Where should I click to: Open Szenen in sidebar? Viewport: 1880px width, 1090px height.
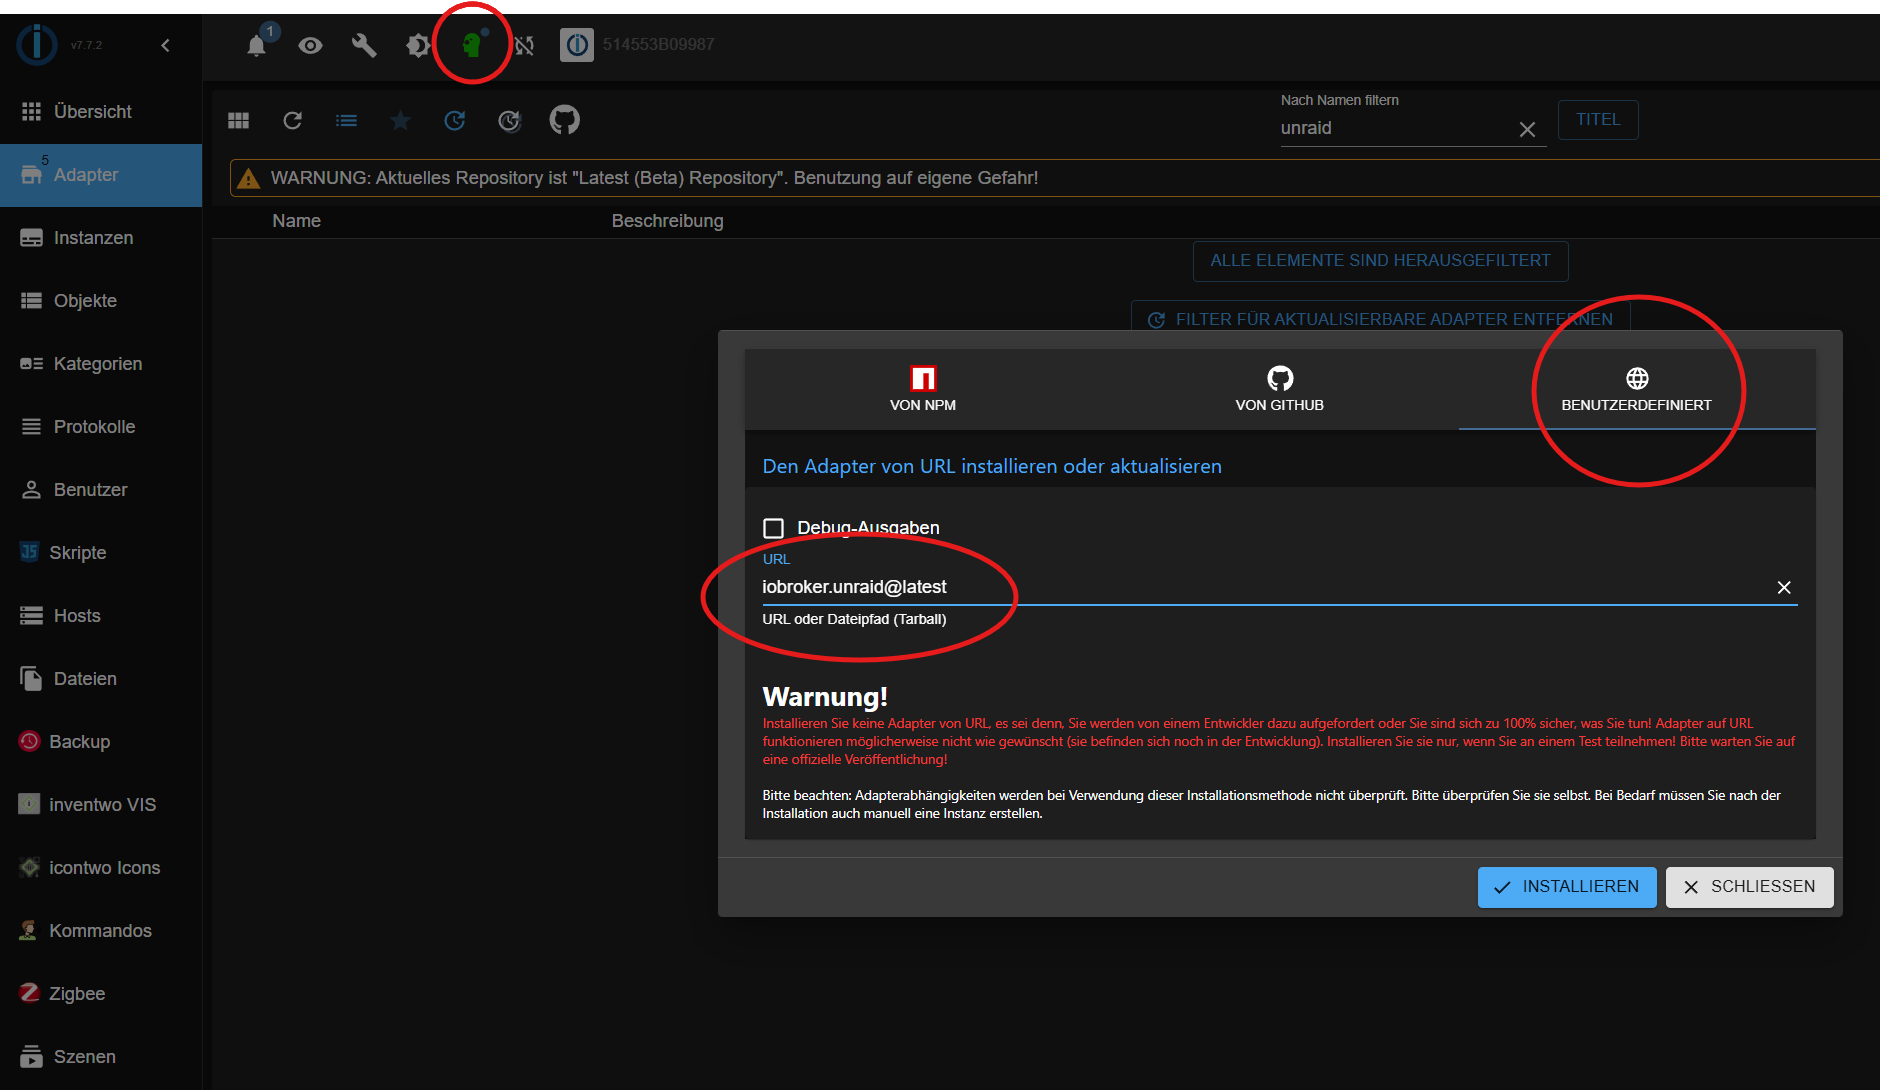pos(101,1057)
